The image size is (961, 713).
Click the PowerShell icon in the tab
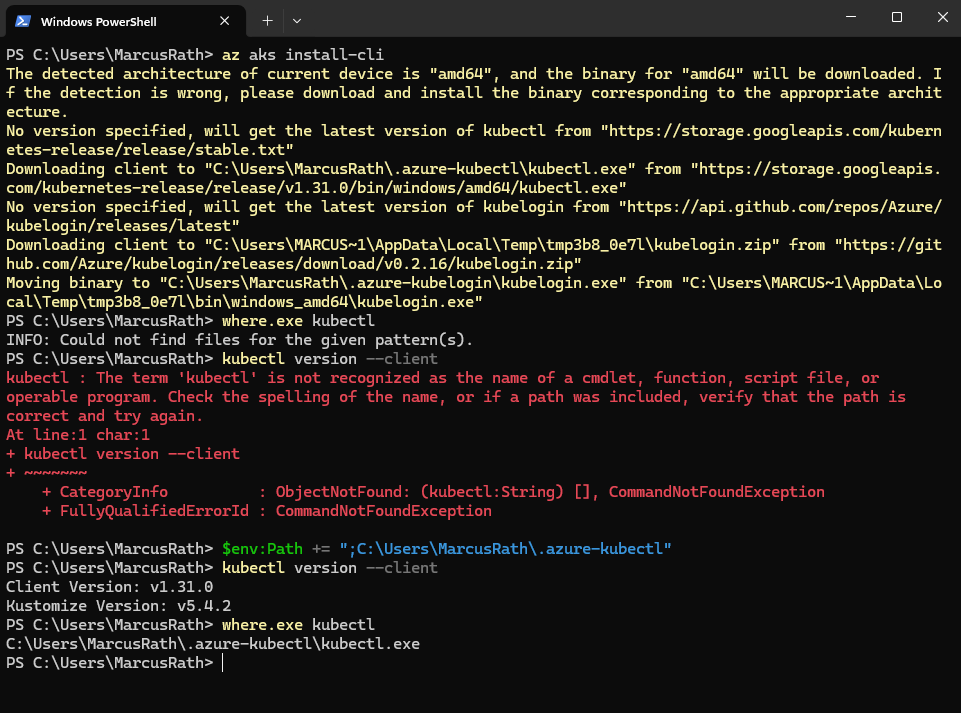22,21
